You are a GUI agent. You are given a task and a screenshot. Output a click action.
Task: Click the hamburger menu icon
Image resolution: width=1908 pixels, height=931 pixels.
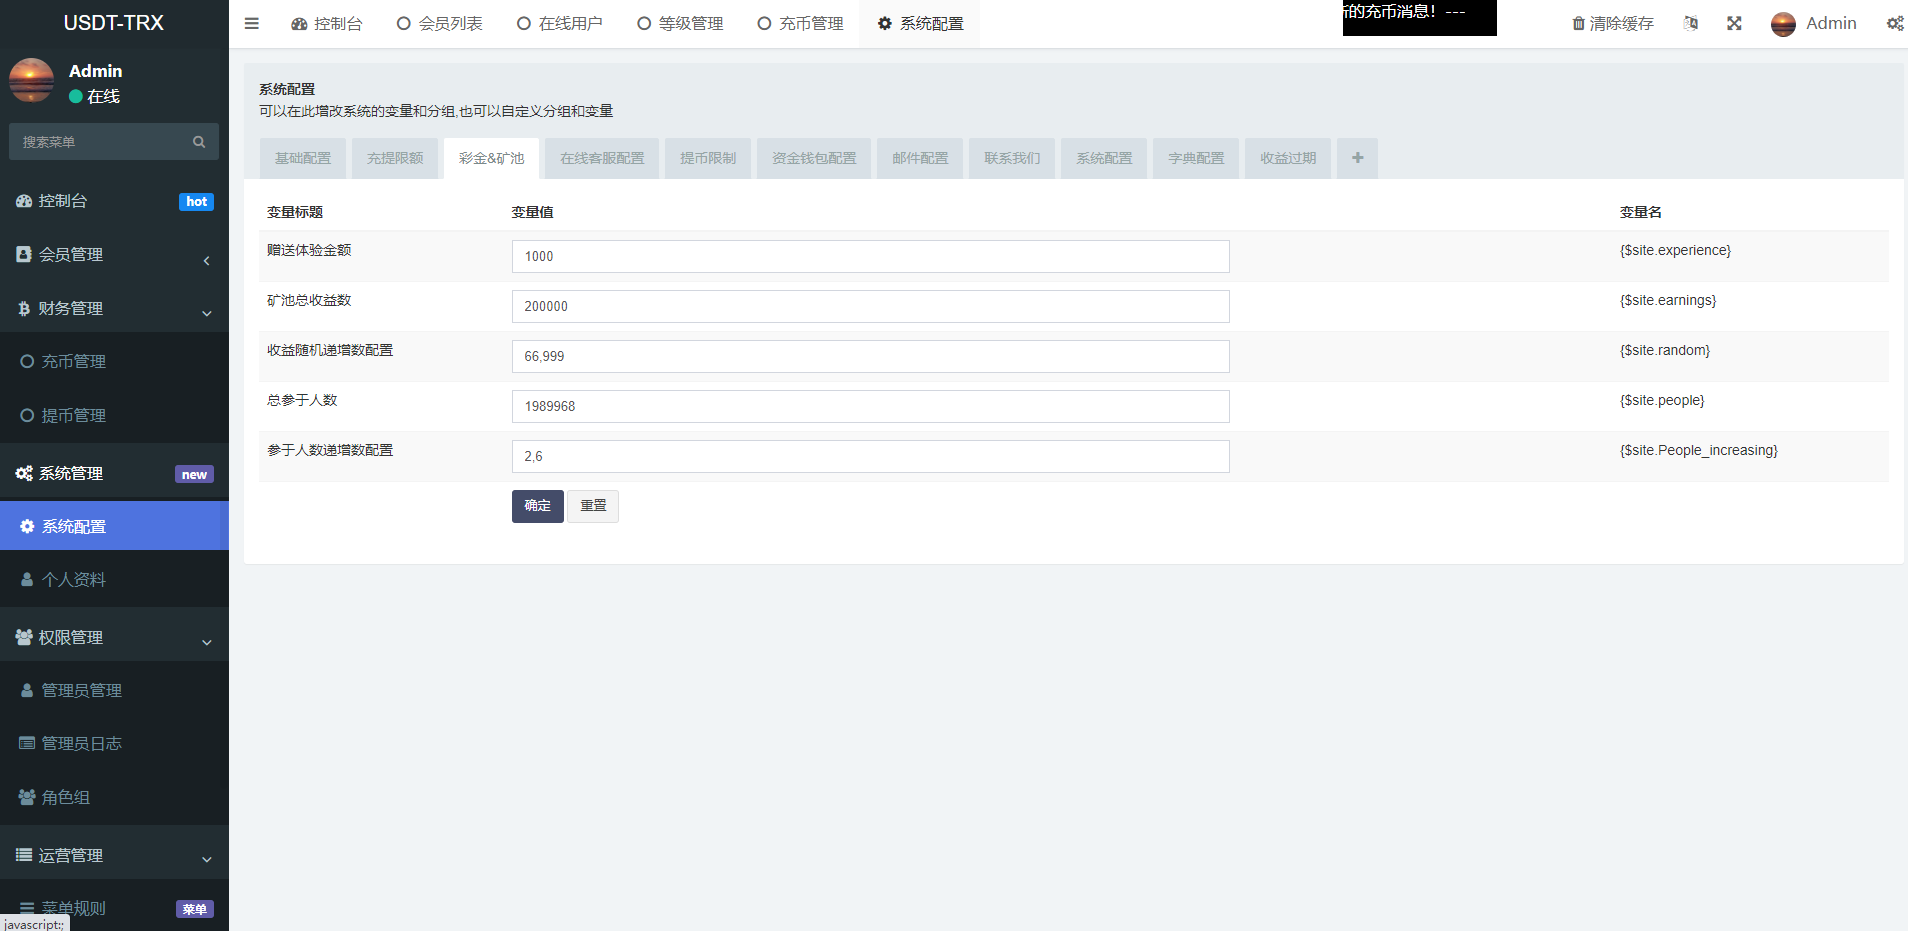pyautogui.click(x=251, y=23)
